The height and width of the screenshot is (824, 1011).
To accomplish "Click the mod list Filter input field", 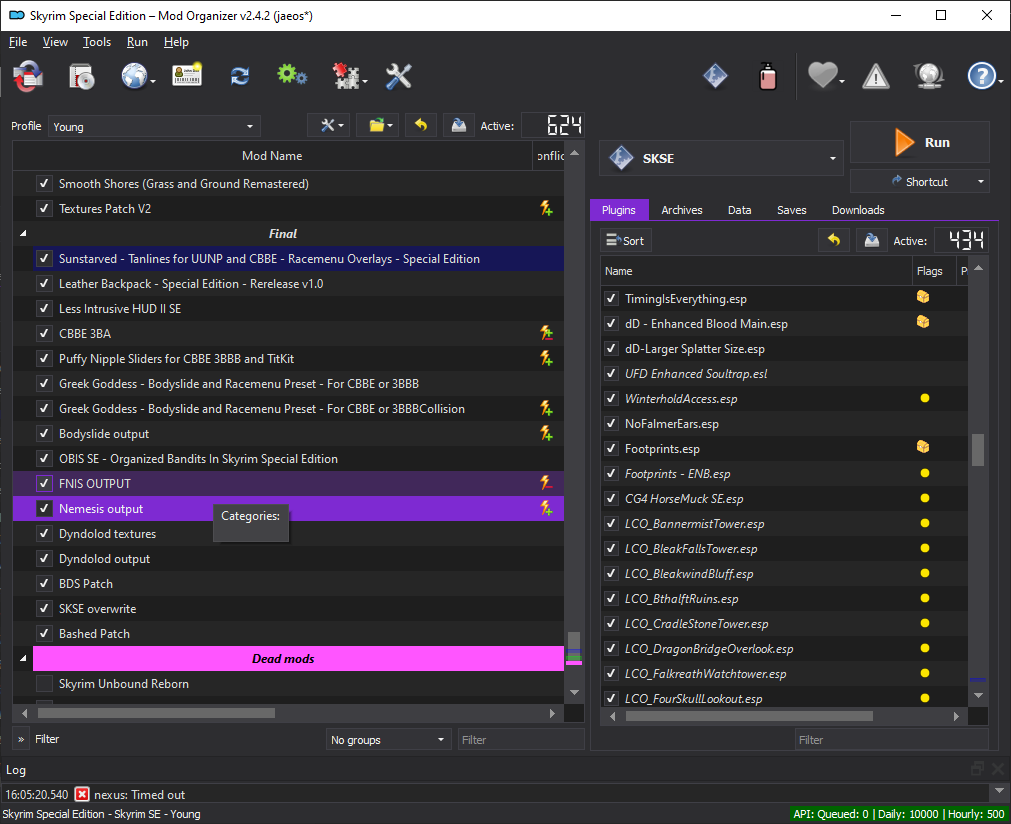I will tap(521, 740).
